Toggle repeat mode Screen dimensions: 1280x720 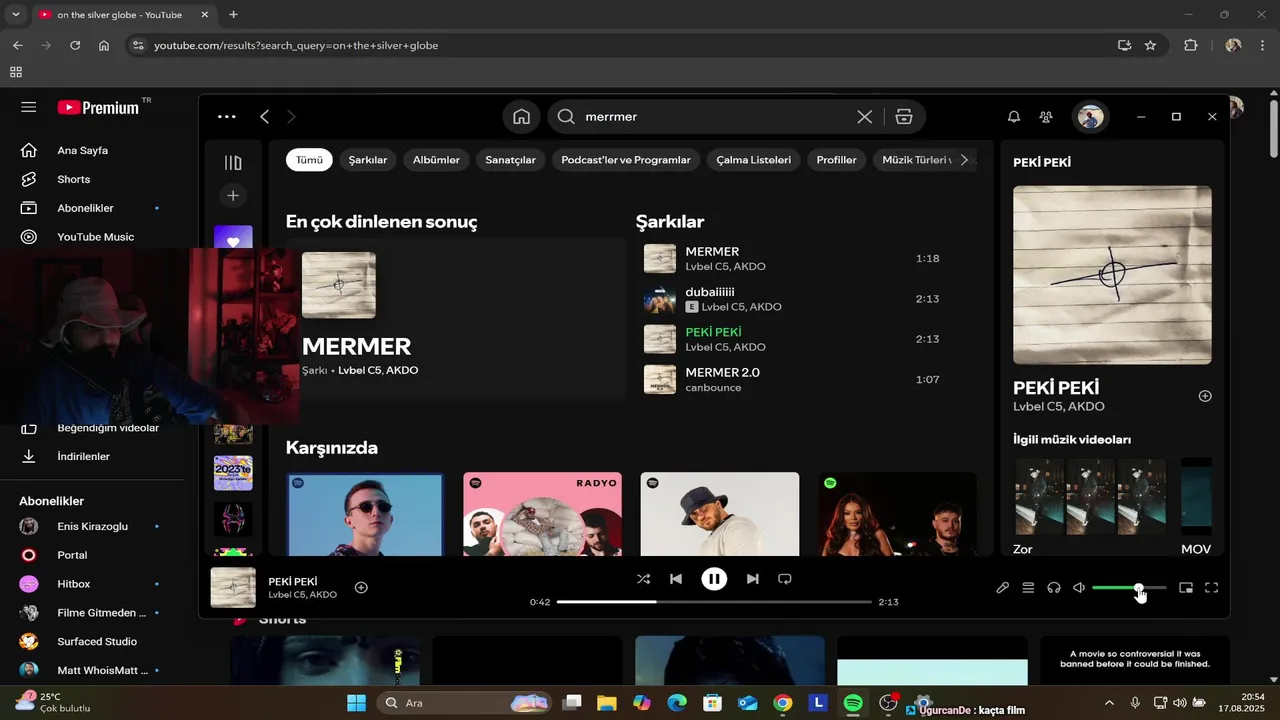(785, 579)
